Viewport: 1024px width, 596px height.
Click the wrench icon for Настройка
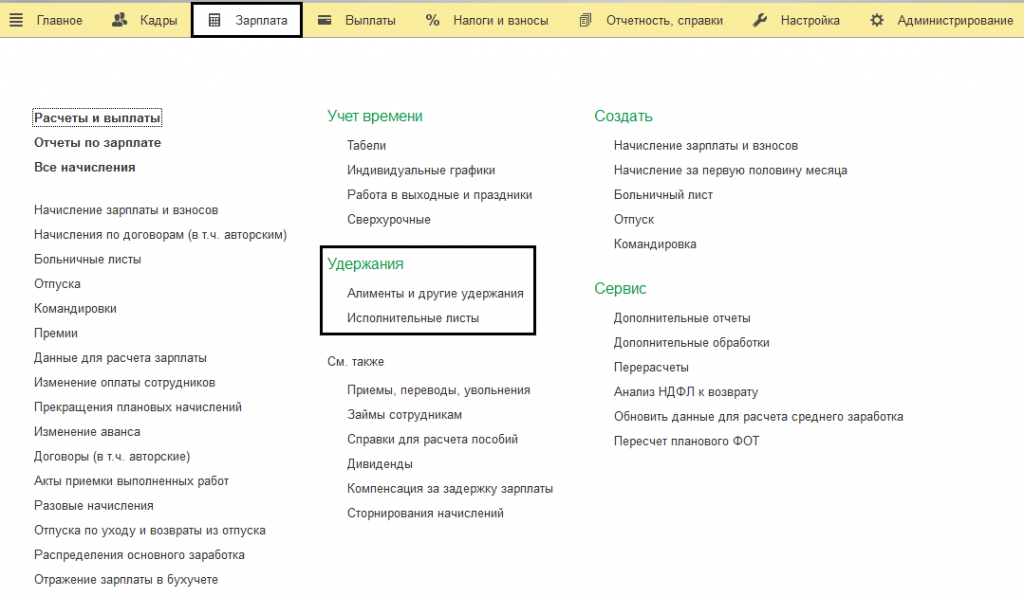click(x=760, y=20)
